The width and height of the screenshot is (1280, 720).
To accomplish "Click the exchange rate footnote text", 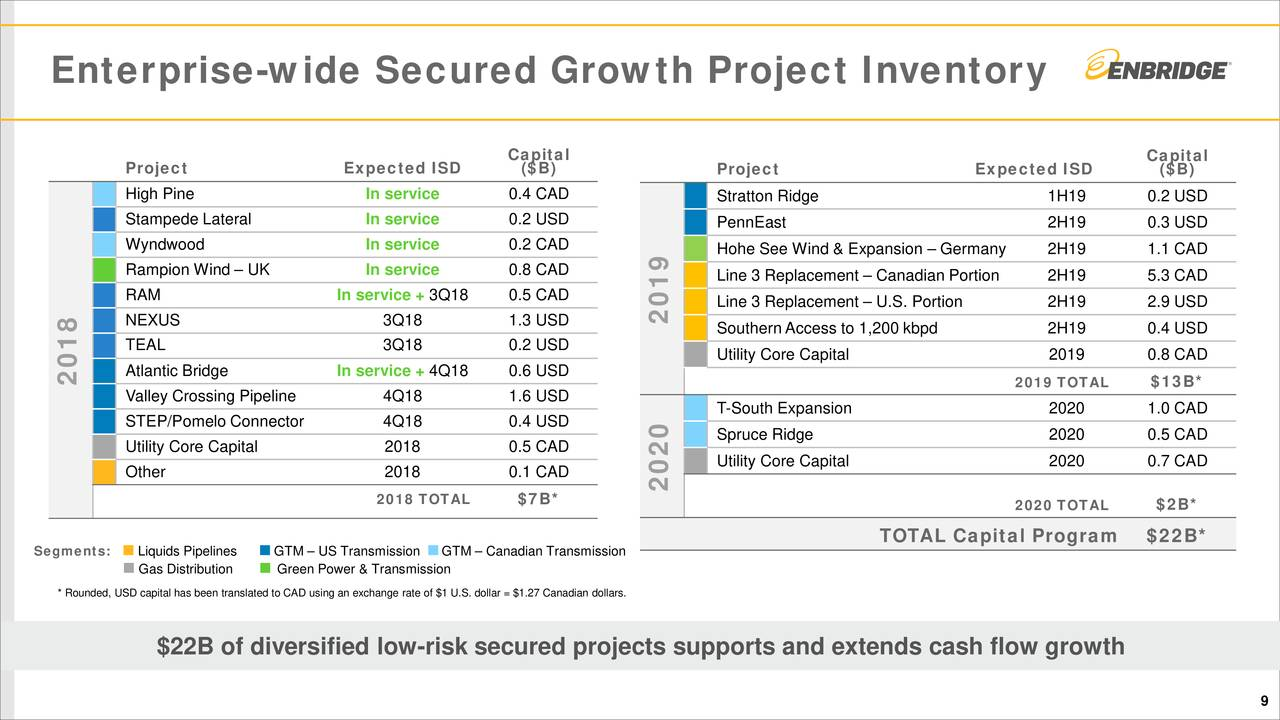I will point(342,594).
